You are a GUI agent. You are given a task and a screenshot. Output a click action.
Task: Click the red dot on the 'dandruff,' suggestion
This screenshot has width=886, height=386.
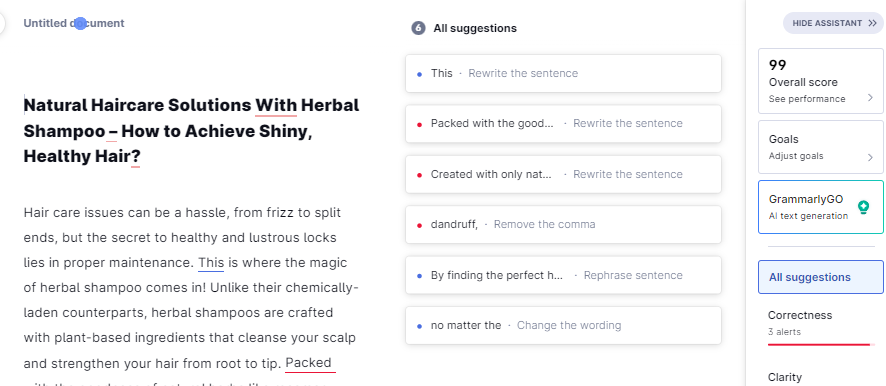(x=419, y=225)
